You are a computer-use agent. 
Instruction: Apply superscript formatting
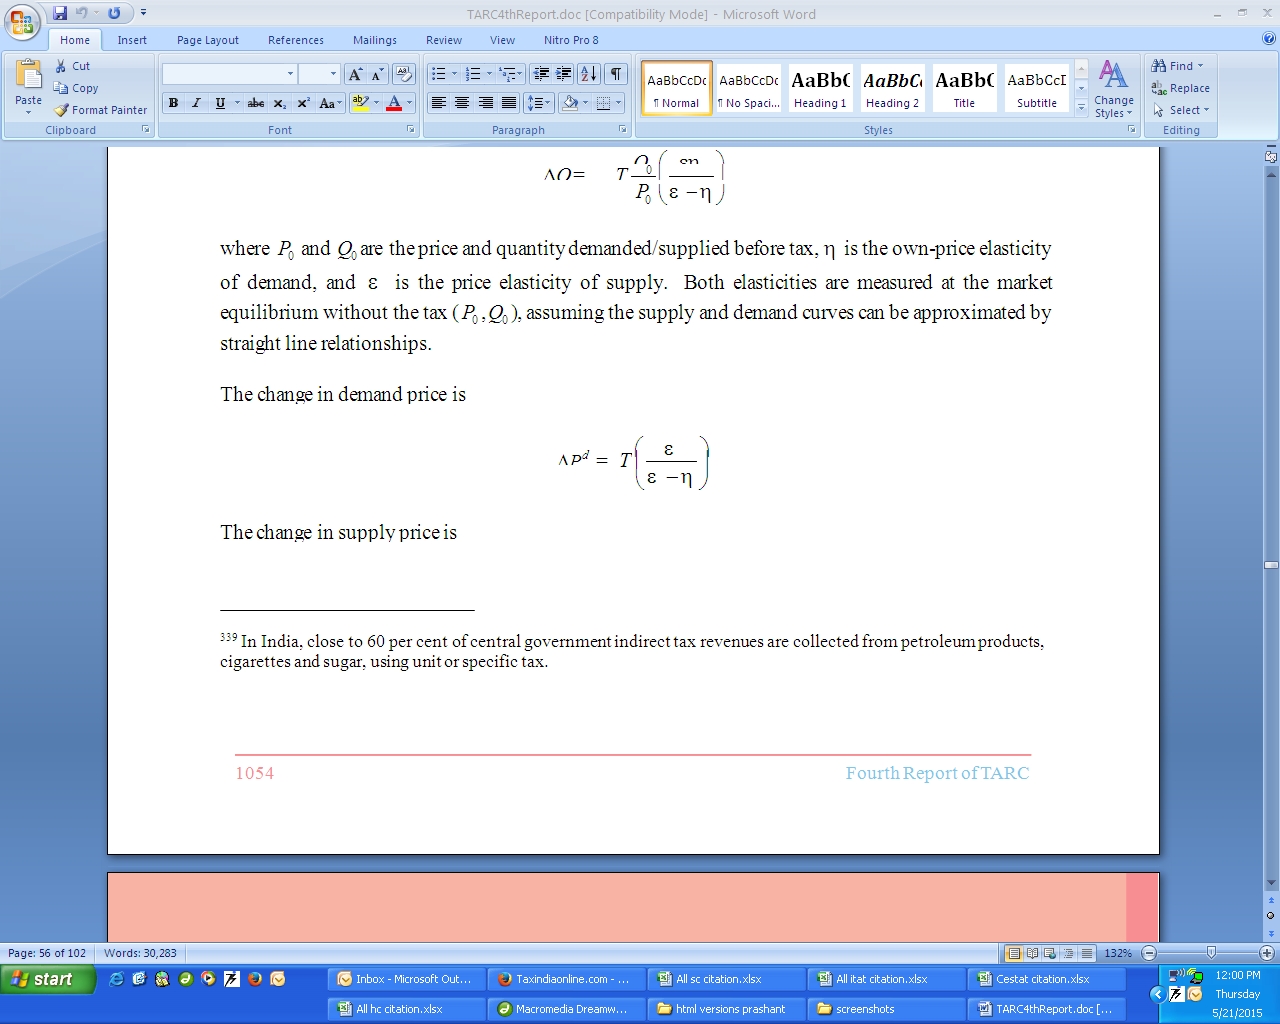pyautogui.click(x=303, y=103)
